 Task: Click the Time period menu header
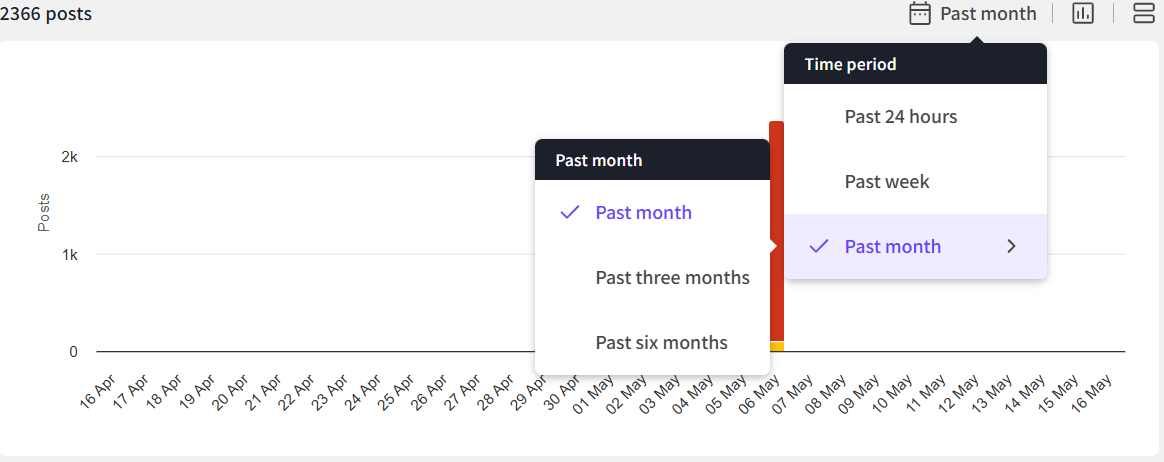point(850,64)
